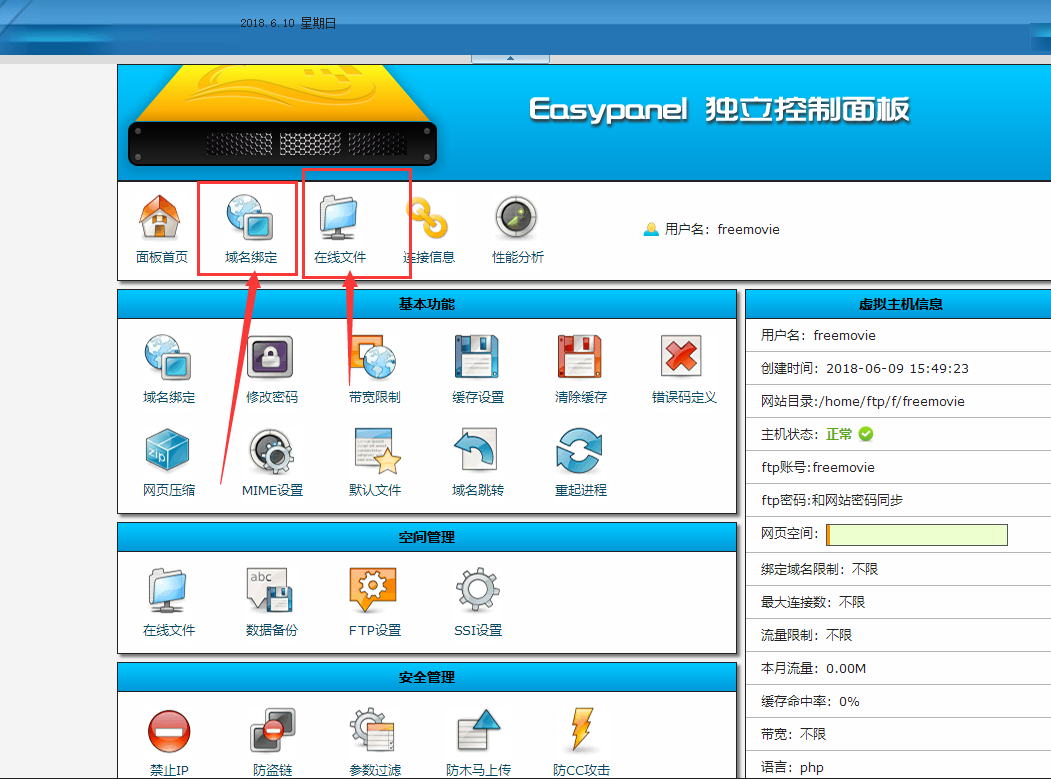Image resolution: width=1051 pixels, height=779 pixels.
Task: Open the MIME设置 gear icon
Action: 271,451
